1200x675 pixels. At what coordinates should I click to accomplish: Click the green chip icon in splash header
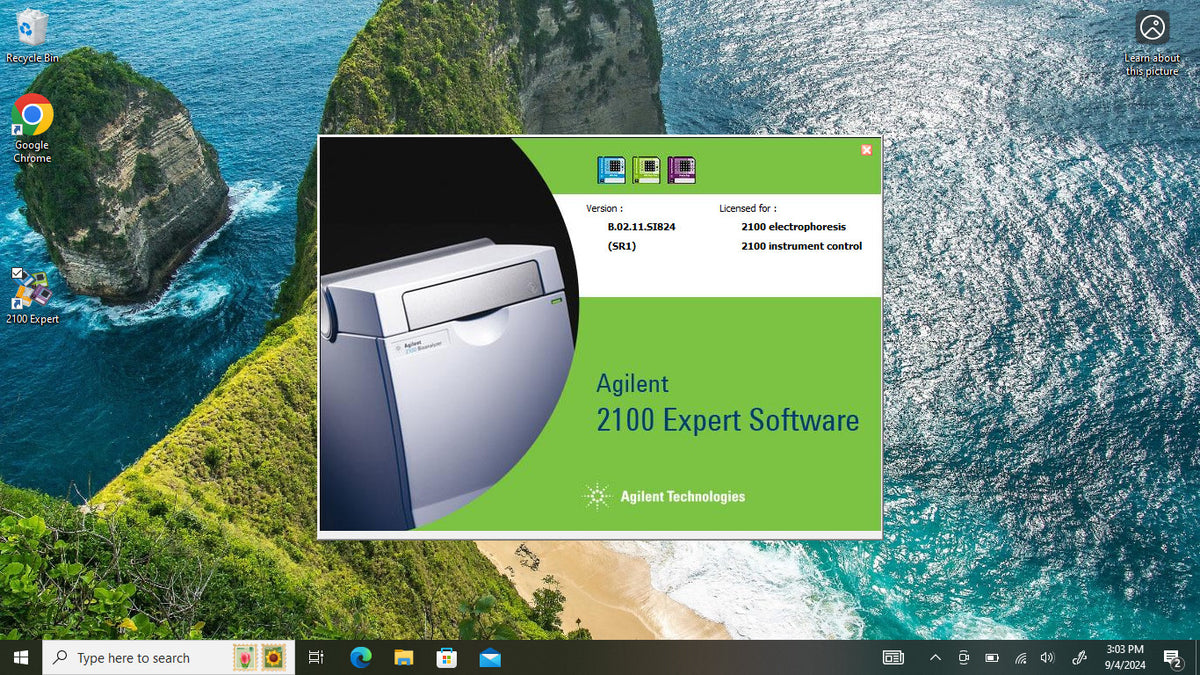pos(646,169)
